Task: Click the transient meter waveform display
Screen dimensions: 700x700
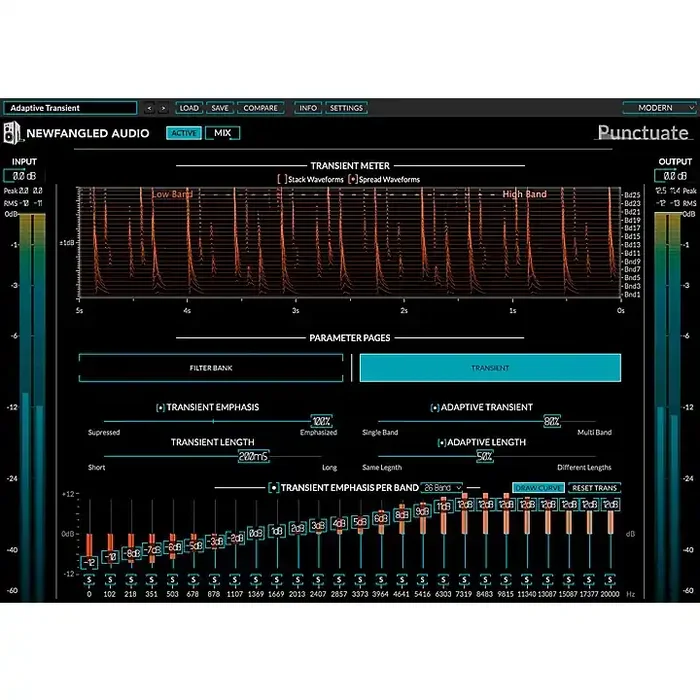Action: [x=349, y=243]
